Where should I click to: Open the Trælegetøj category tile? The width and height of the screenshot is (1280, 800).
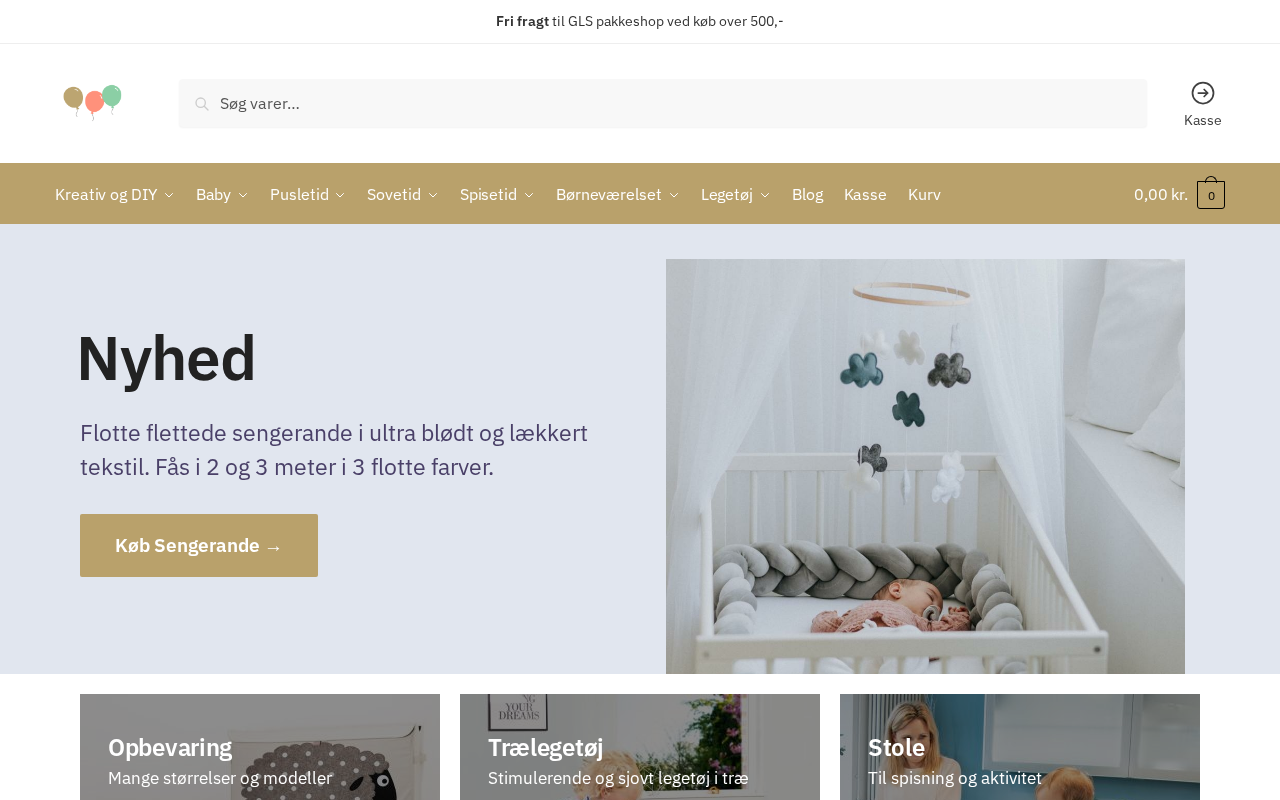click(640, 747)
